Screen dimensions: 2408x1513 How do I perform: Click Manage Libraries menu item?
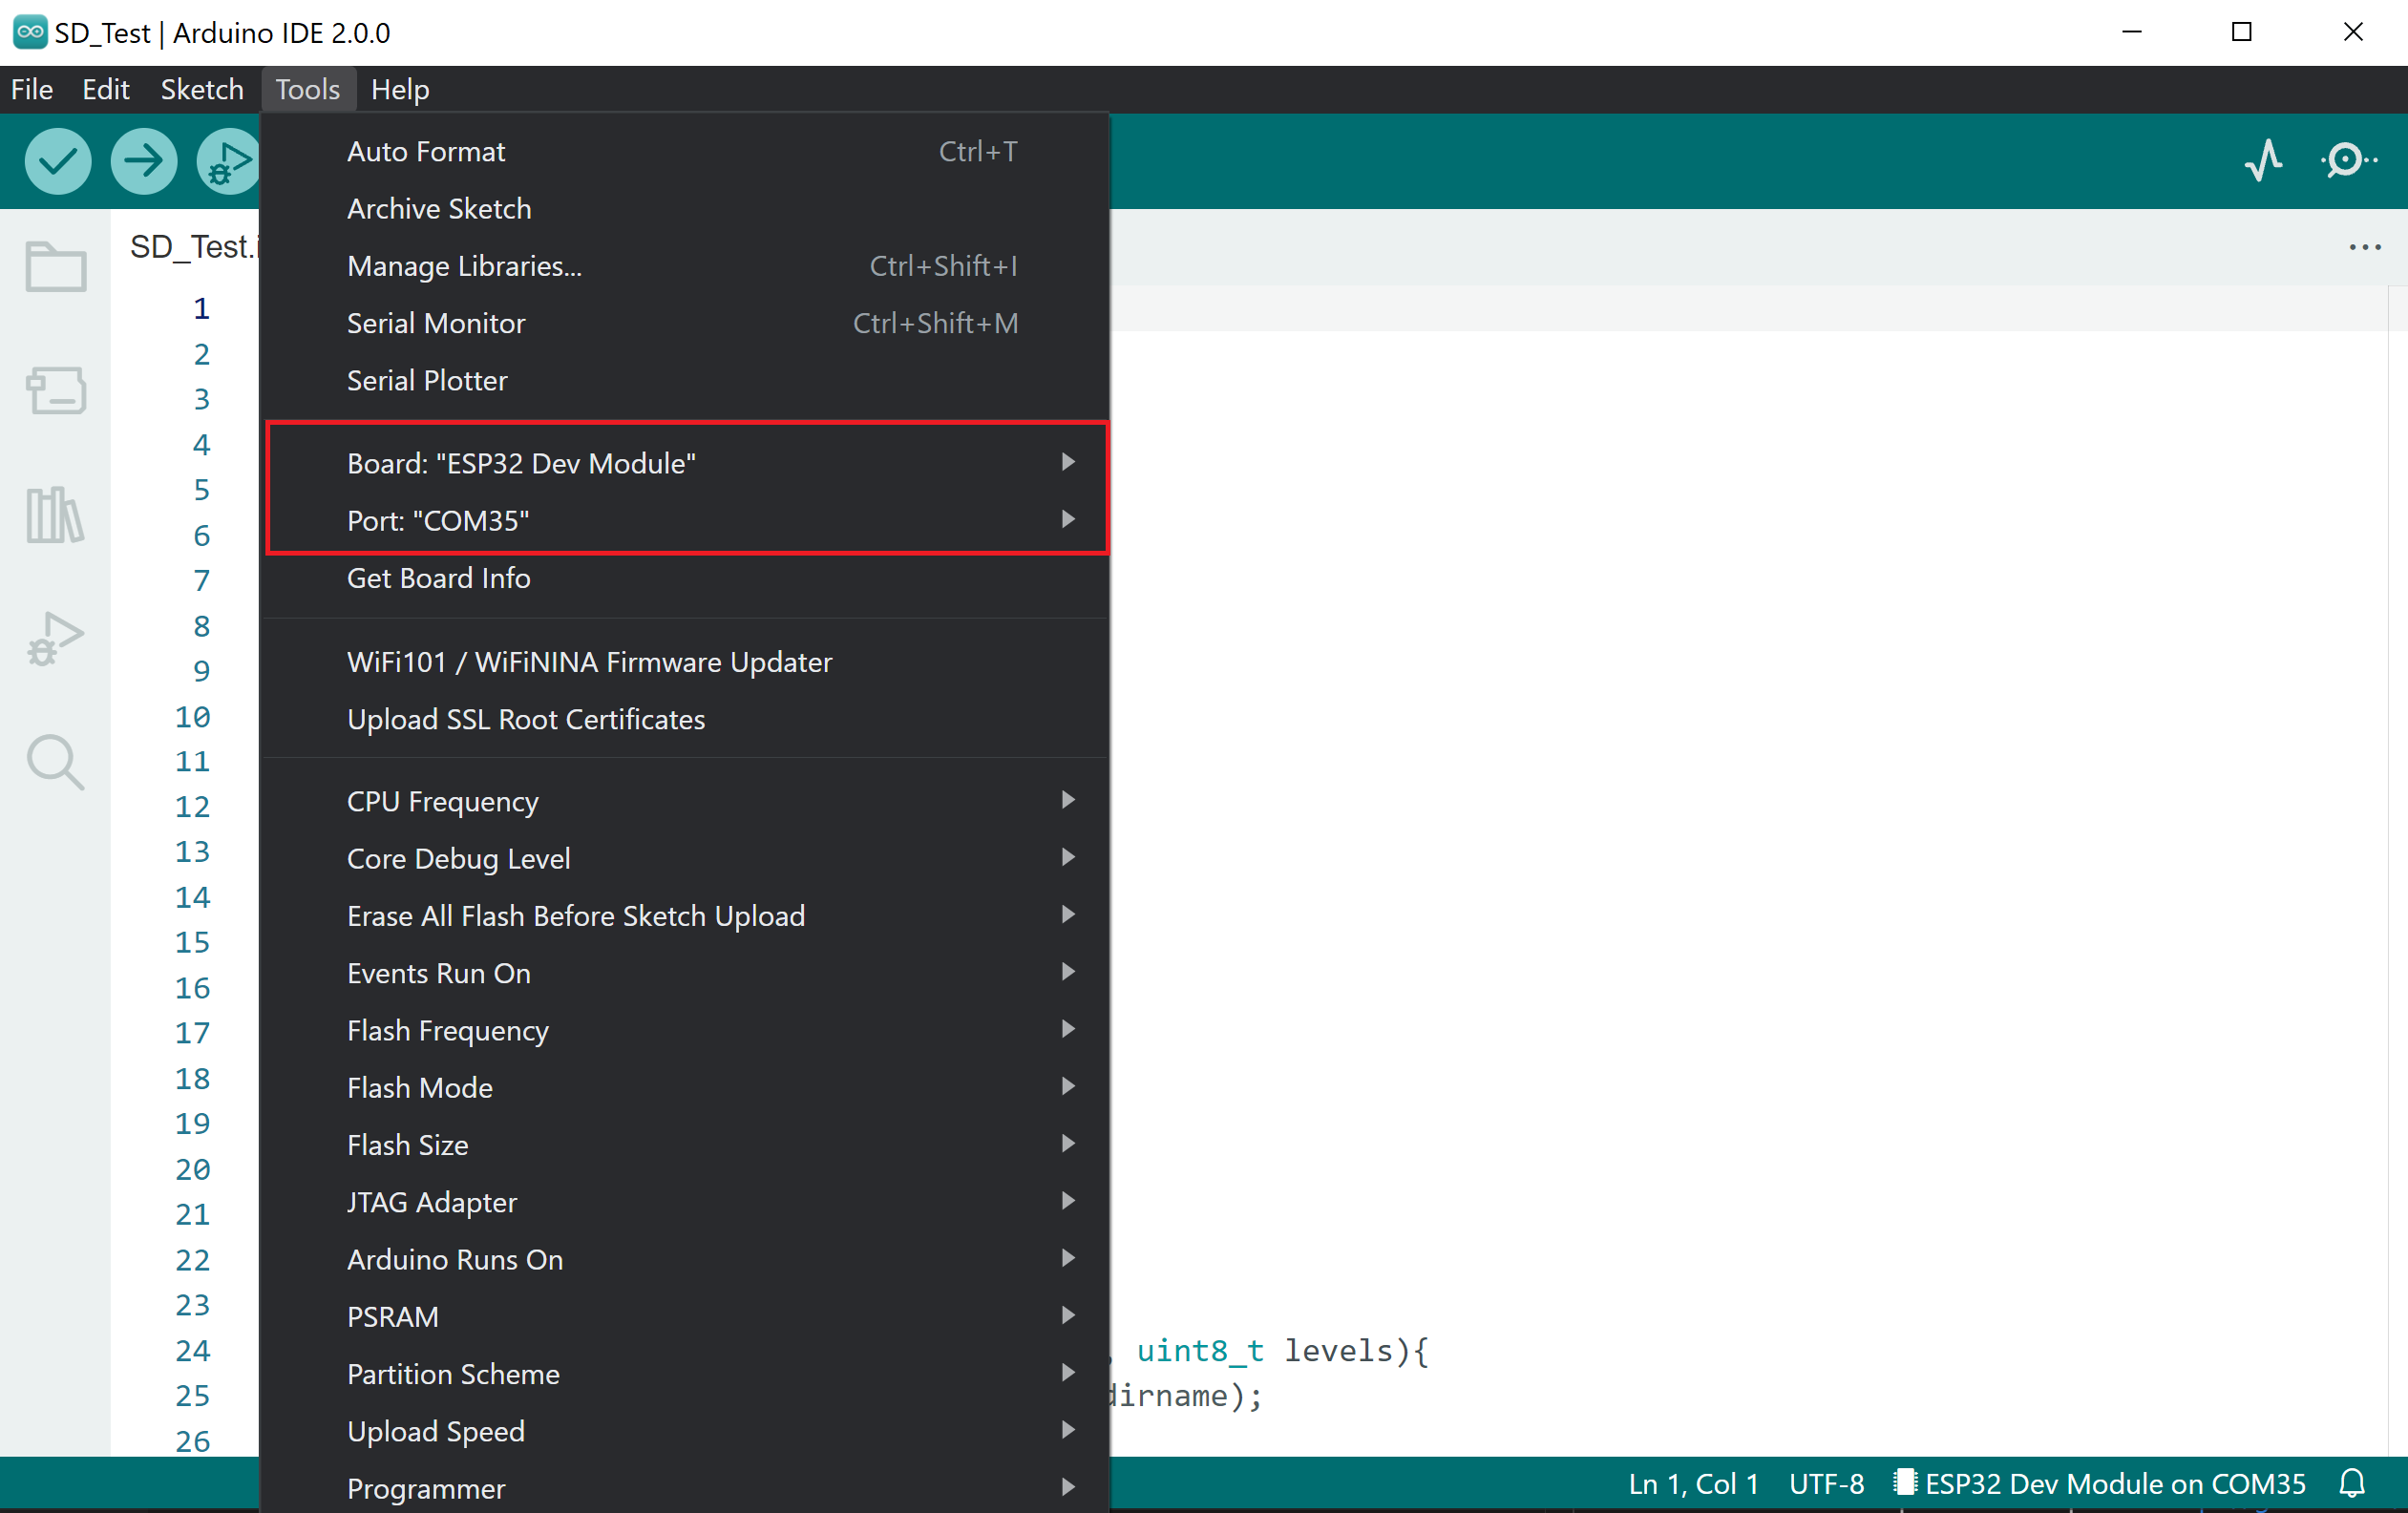coord(464,266)
